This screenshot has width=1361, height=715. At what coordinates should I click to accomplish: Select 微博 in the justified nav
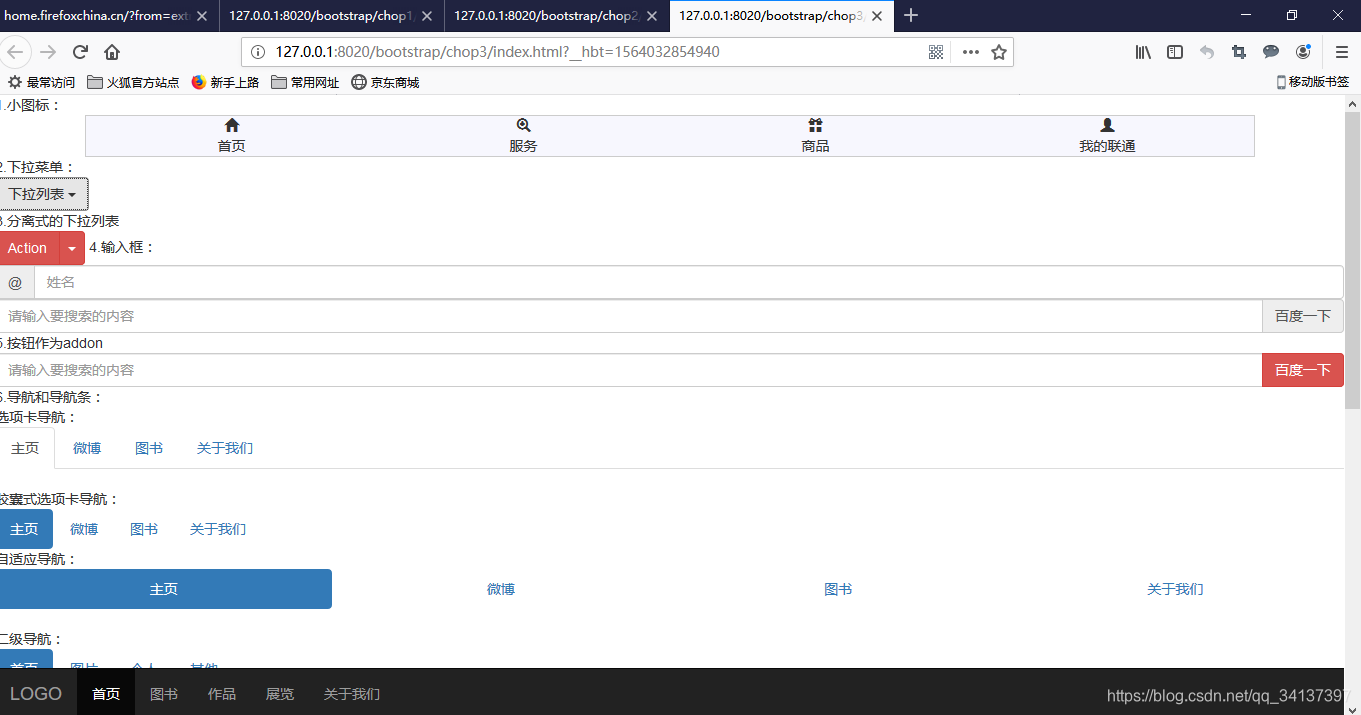[x=501, y=589]
